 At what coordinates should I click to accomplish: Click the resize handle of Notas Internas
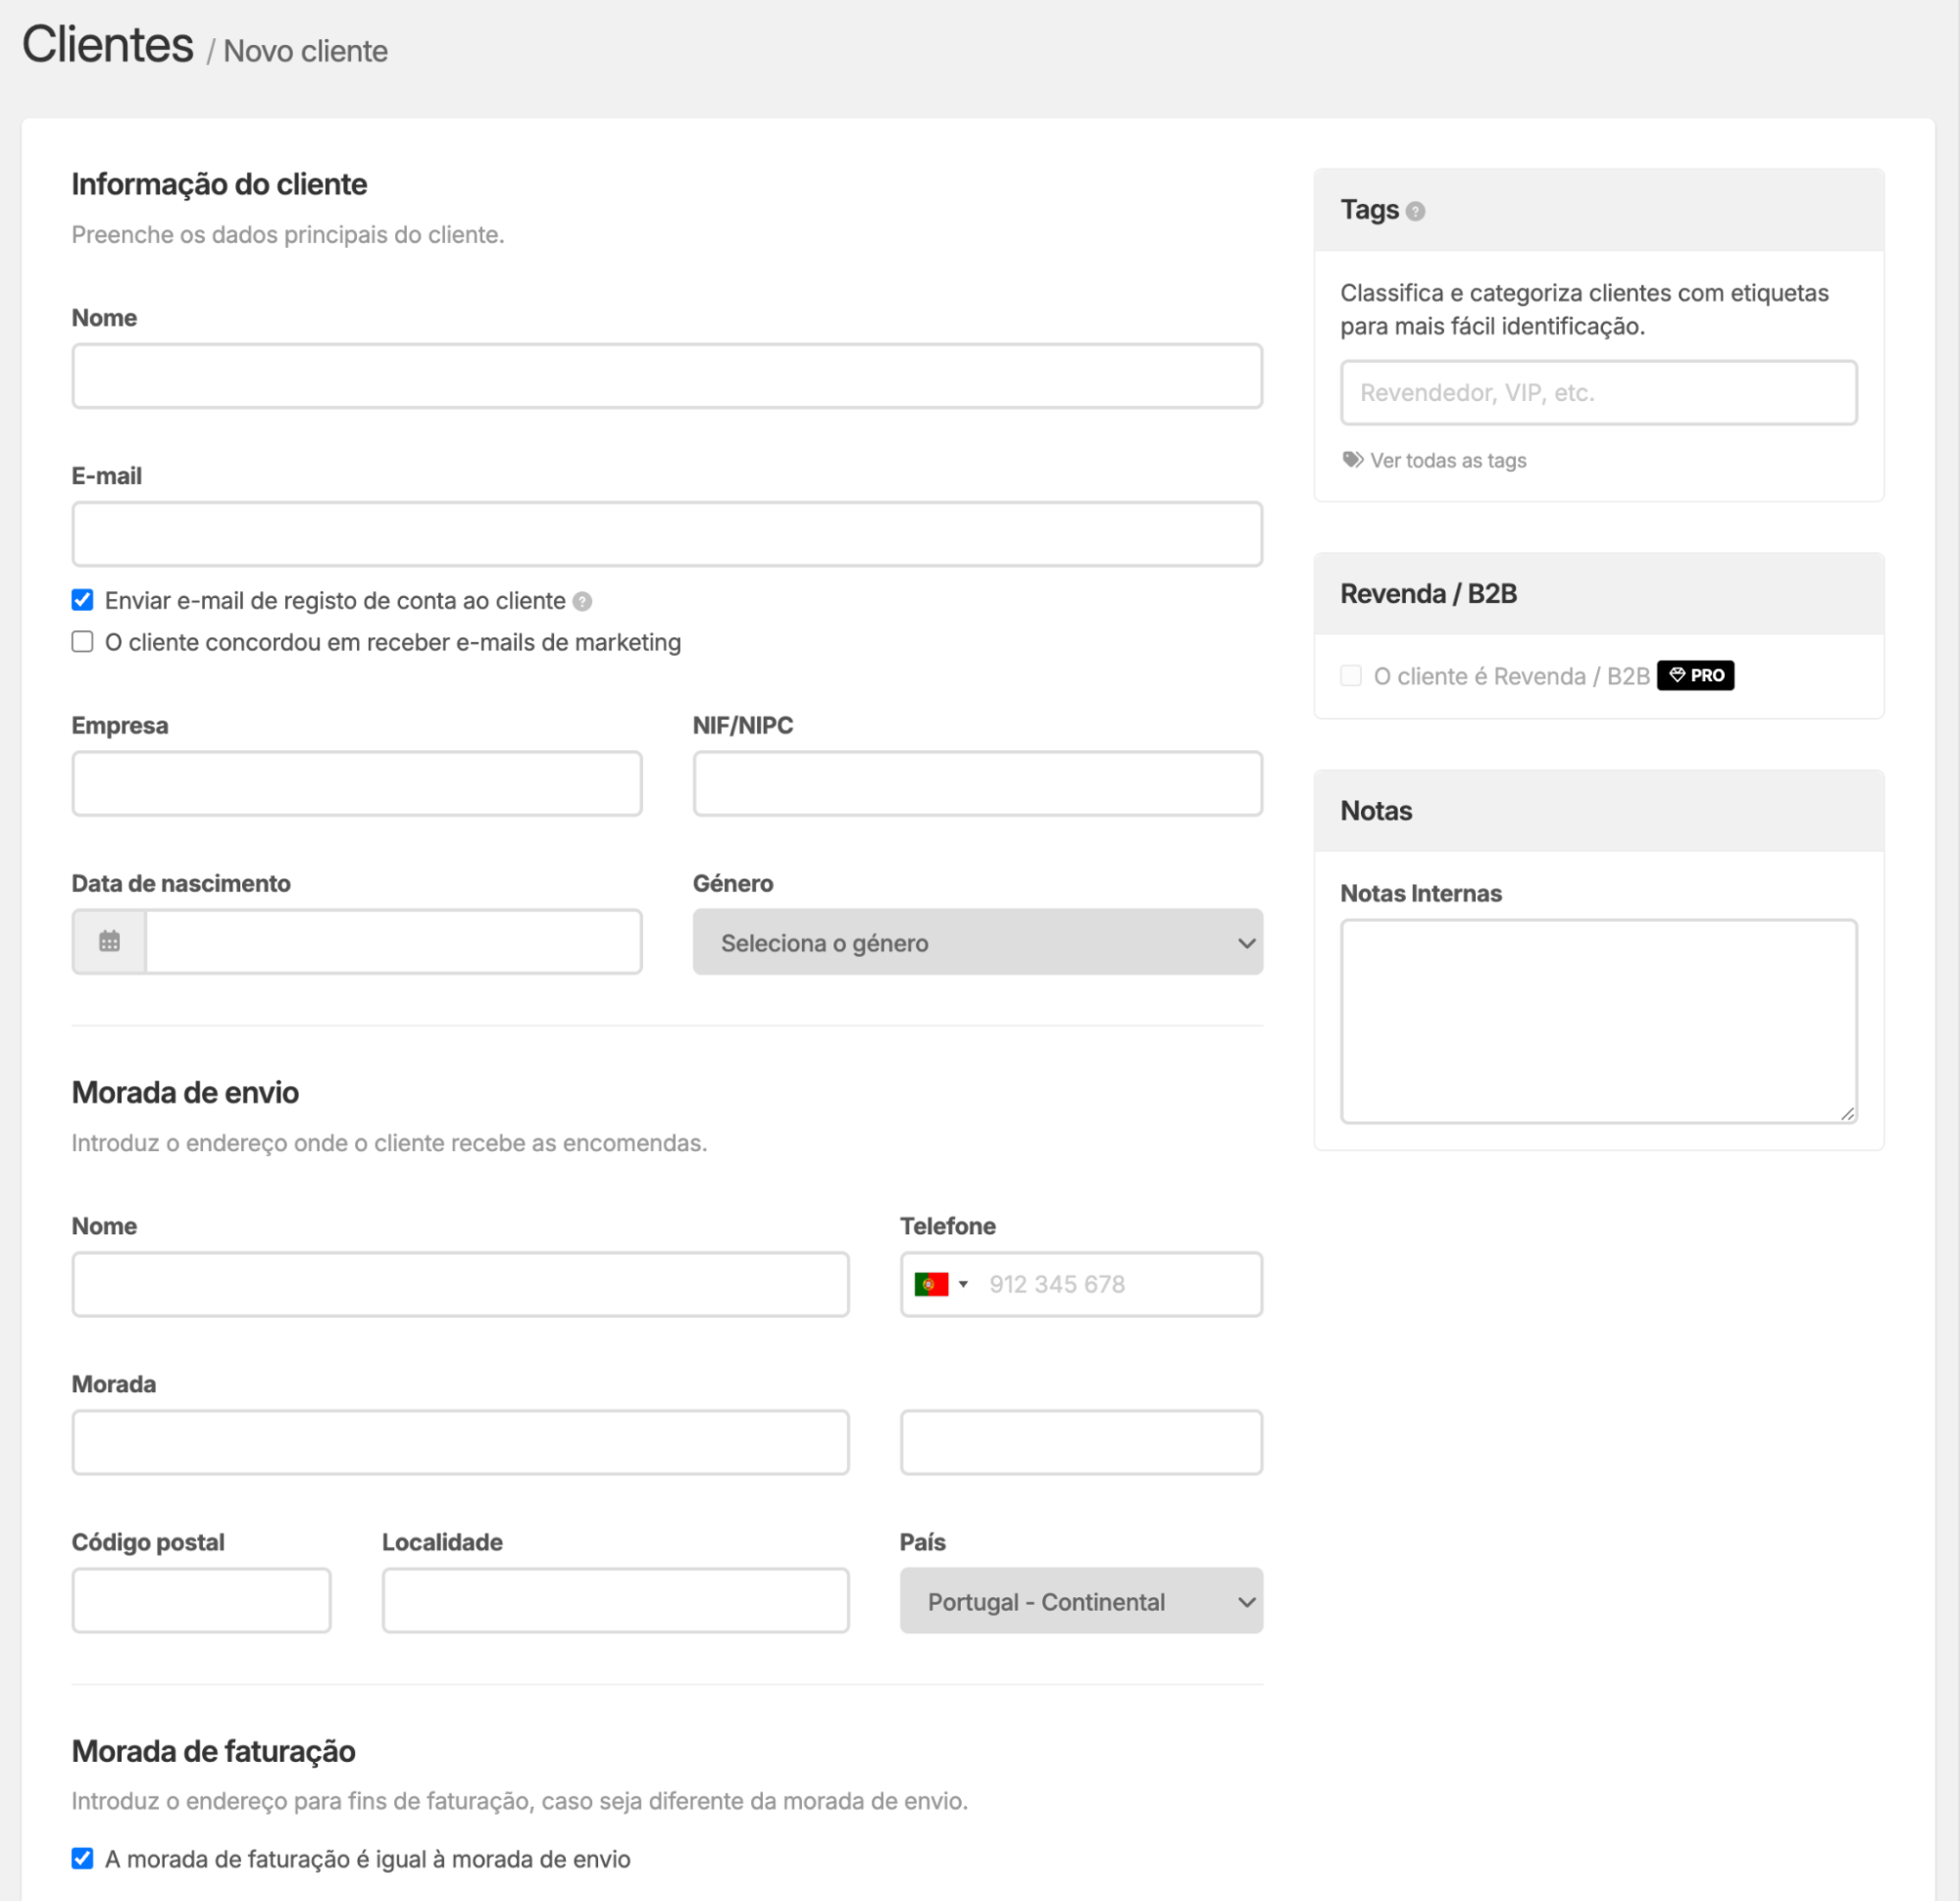point(1847,1113)
